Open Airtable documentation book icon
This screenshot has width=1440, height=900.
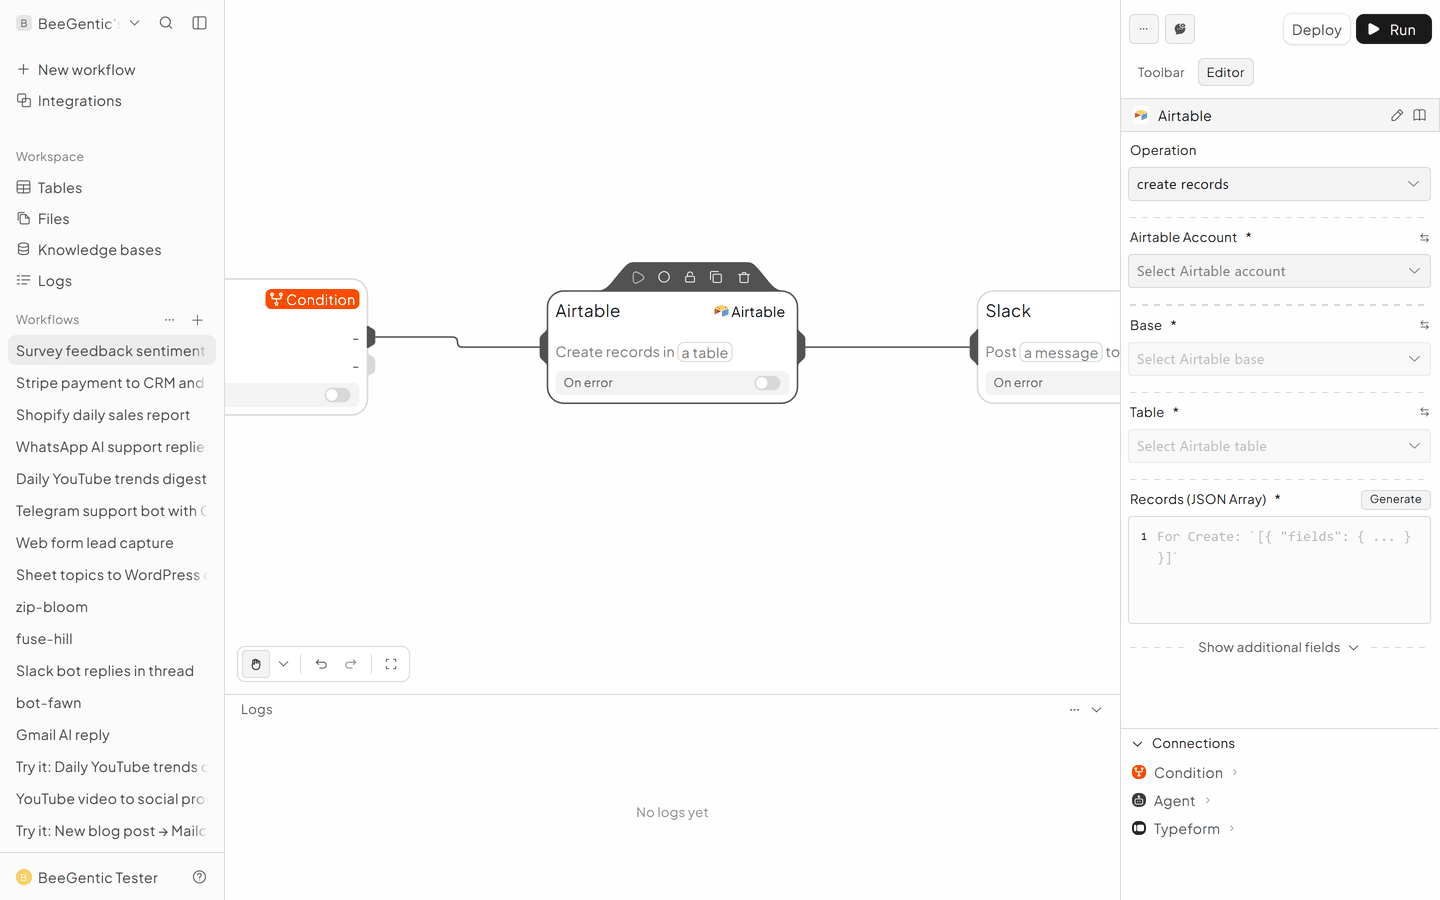click(1419, 115)
